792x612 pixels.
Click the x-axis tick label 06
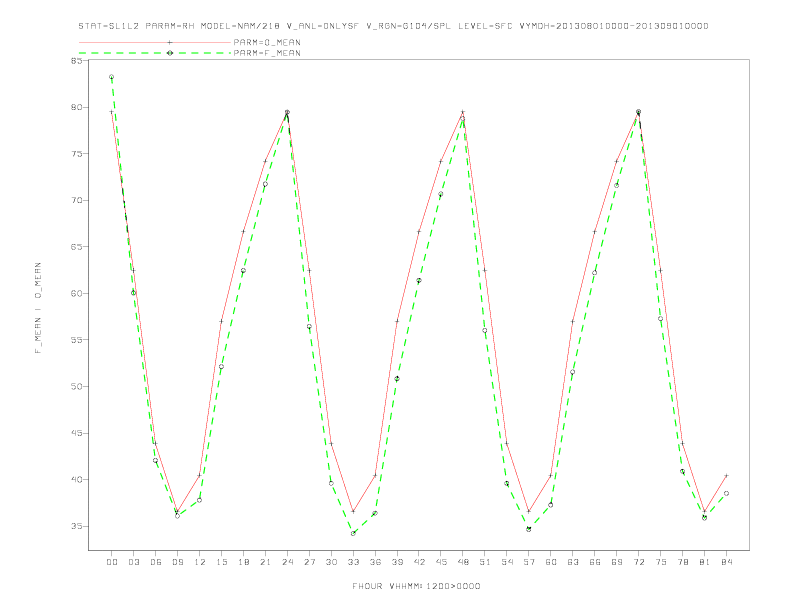point(156,562)
